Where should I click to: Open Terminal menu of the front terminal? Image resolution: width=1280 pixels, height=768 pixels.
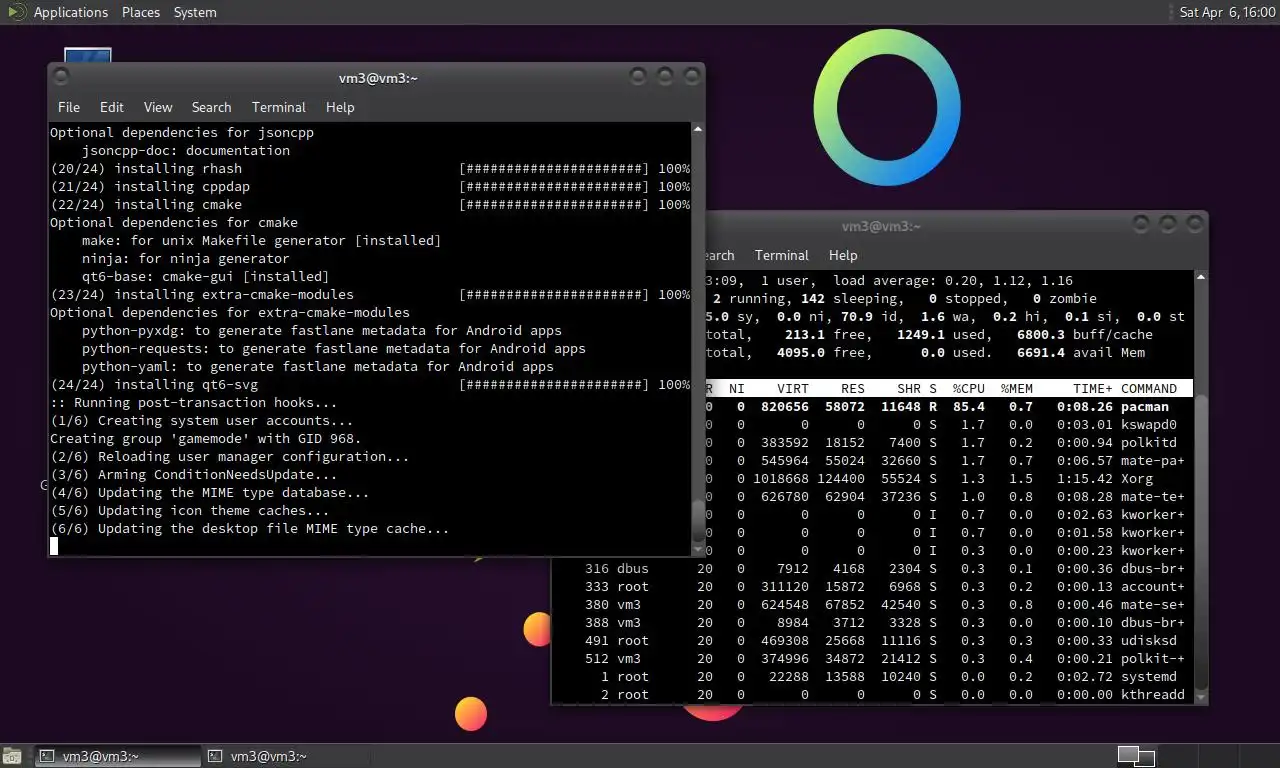(x=279, y=107)
